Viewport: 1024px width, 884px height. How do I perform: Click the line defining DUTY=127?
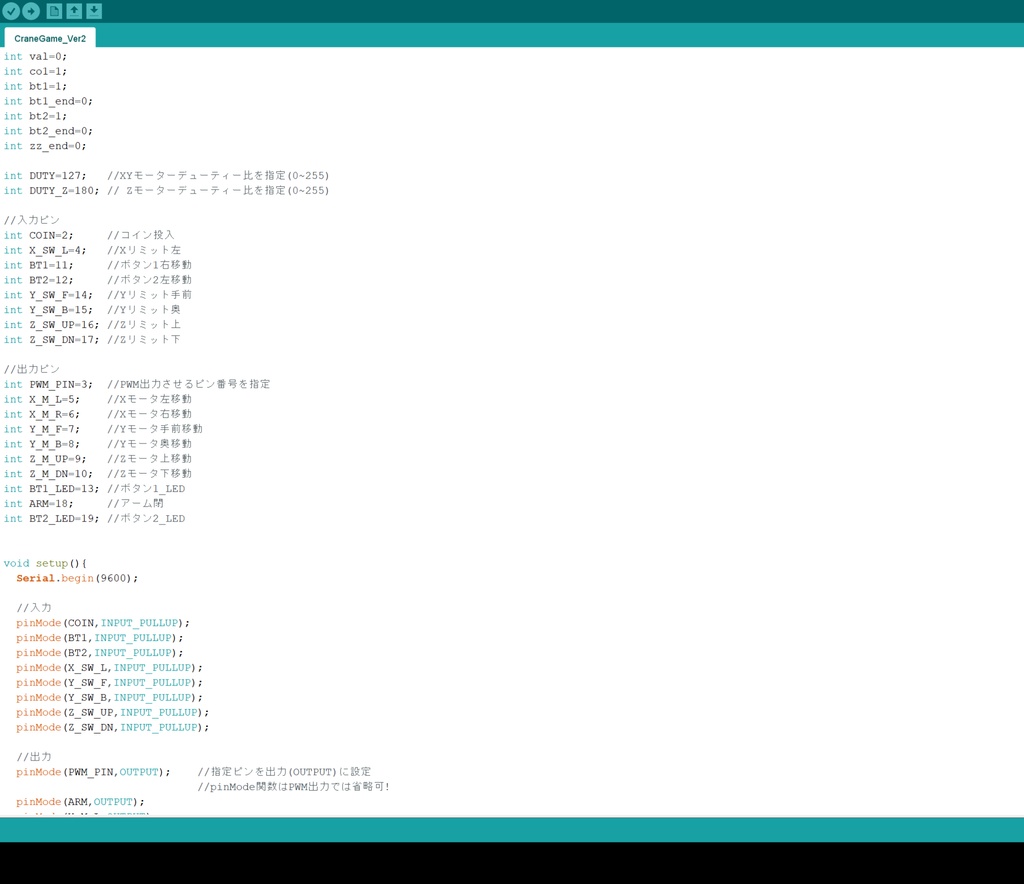click(60, 175)
